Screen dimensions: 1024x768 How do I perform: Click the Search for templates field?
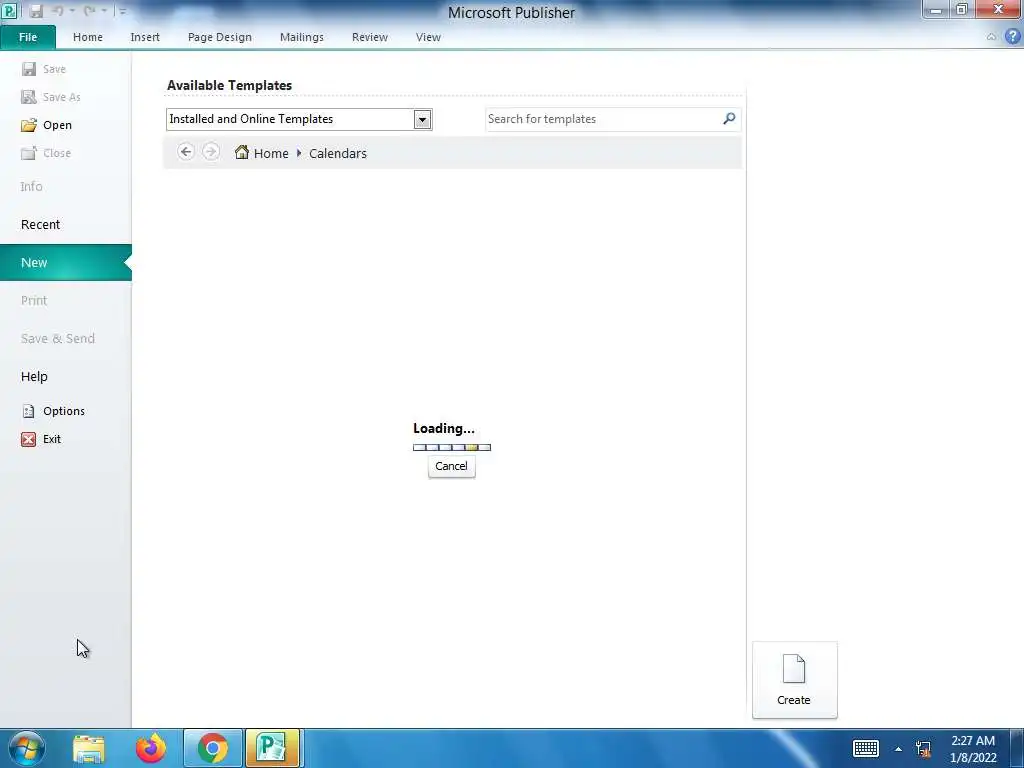[601, 119]
